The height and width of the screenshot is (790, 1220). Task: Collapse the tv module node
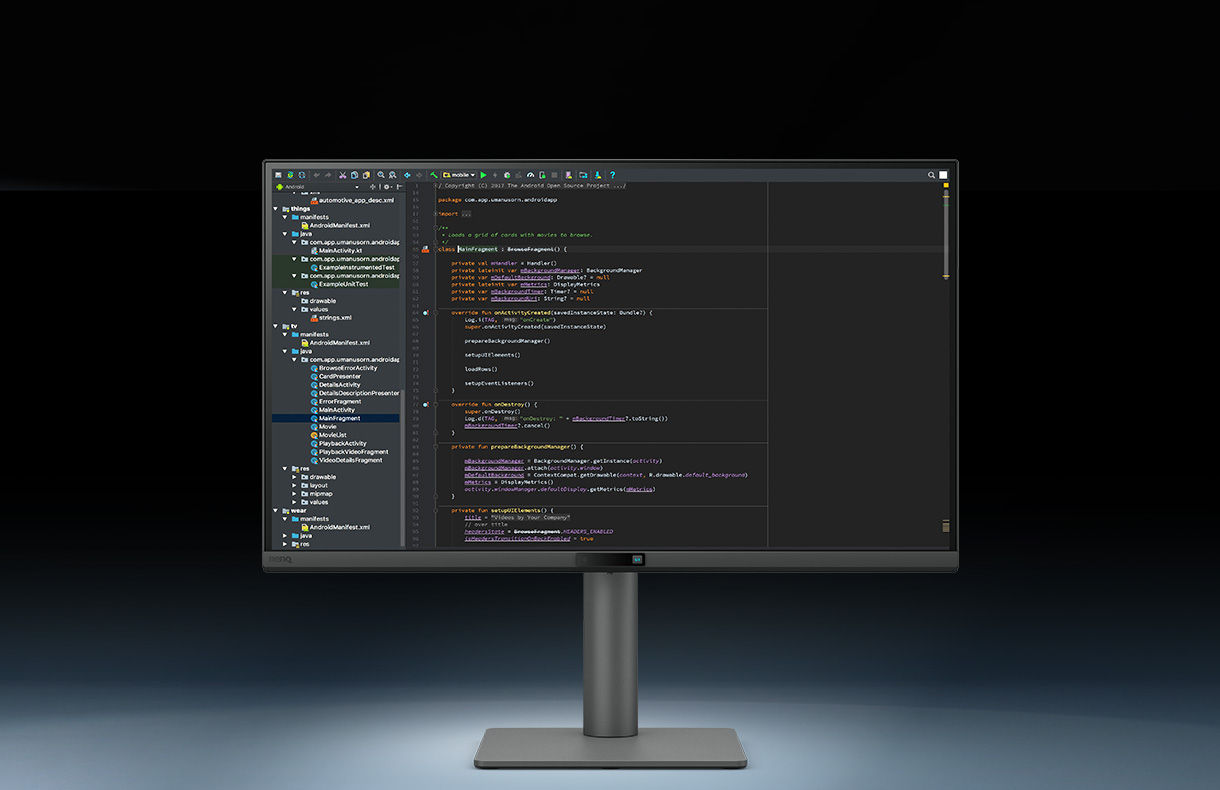(276, 326)
